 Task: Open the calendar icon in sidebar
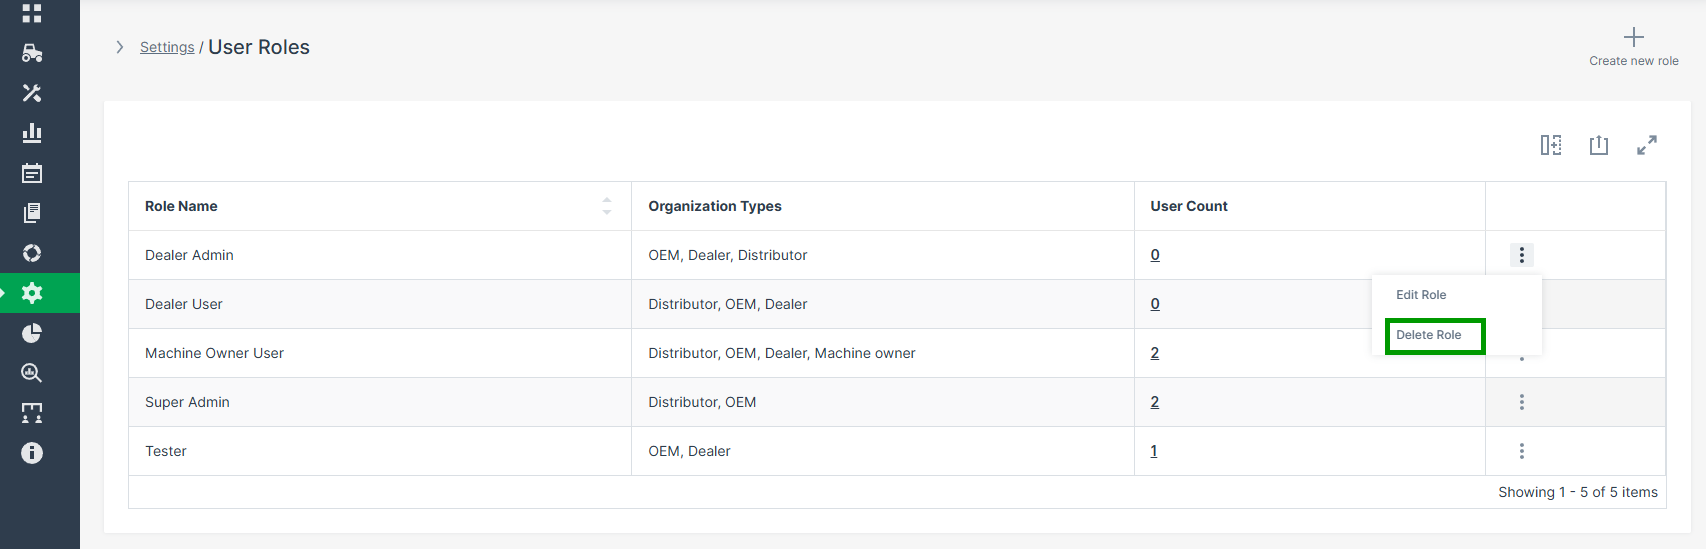click(x=32, y=173)
